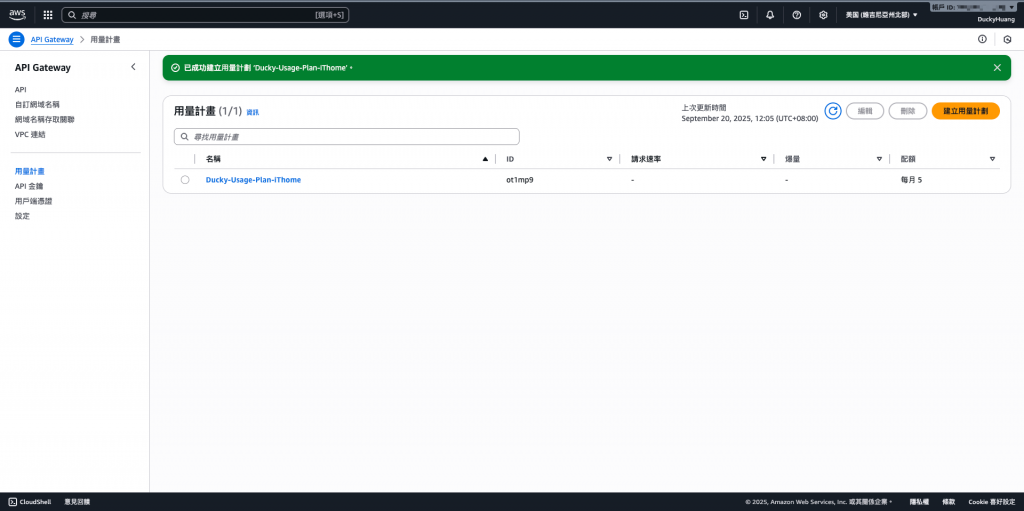The width and height of the screenshot is (1024, 511).
Task: Open Cookie 喜好設定 in the footer
Action: click(991, 502)
